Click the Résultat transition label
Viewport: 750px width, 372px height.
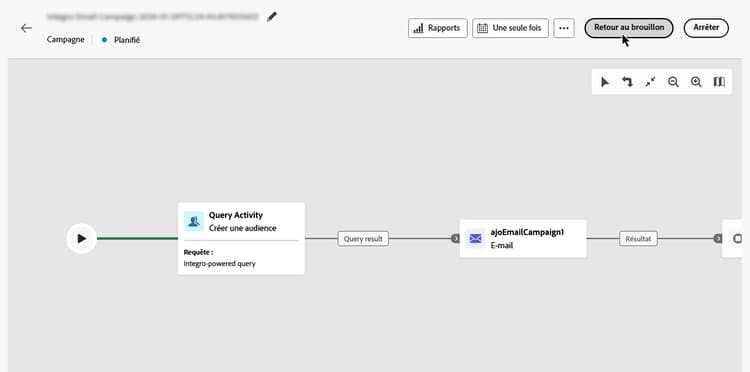(x=638, y=239)
